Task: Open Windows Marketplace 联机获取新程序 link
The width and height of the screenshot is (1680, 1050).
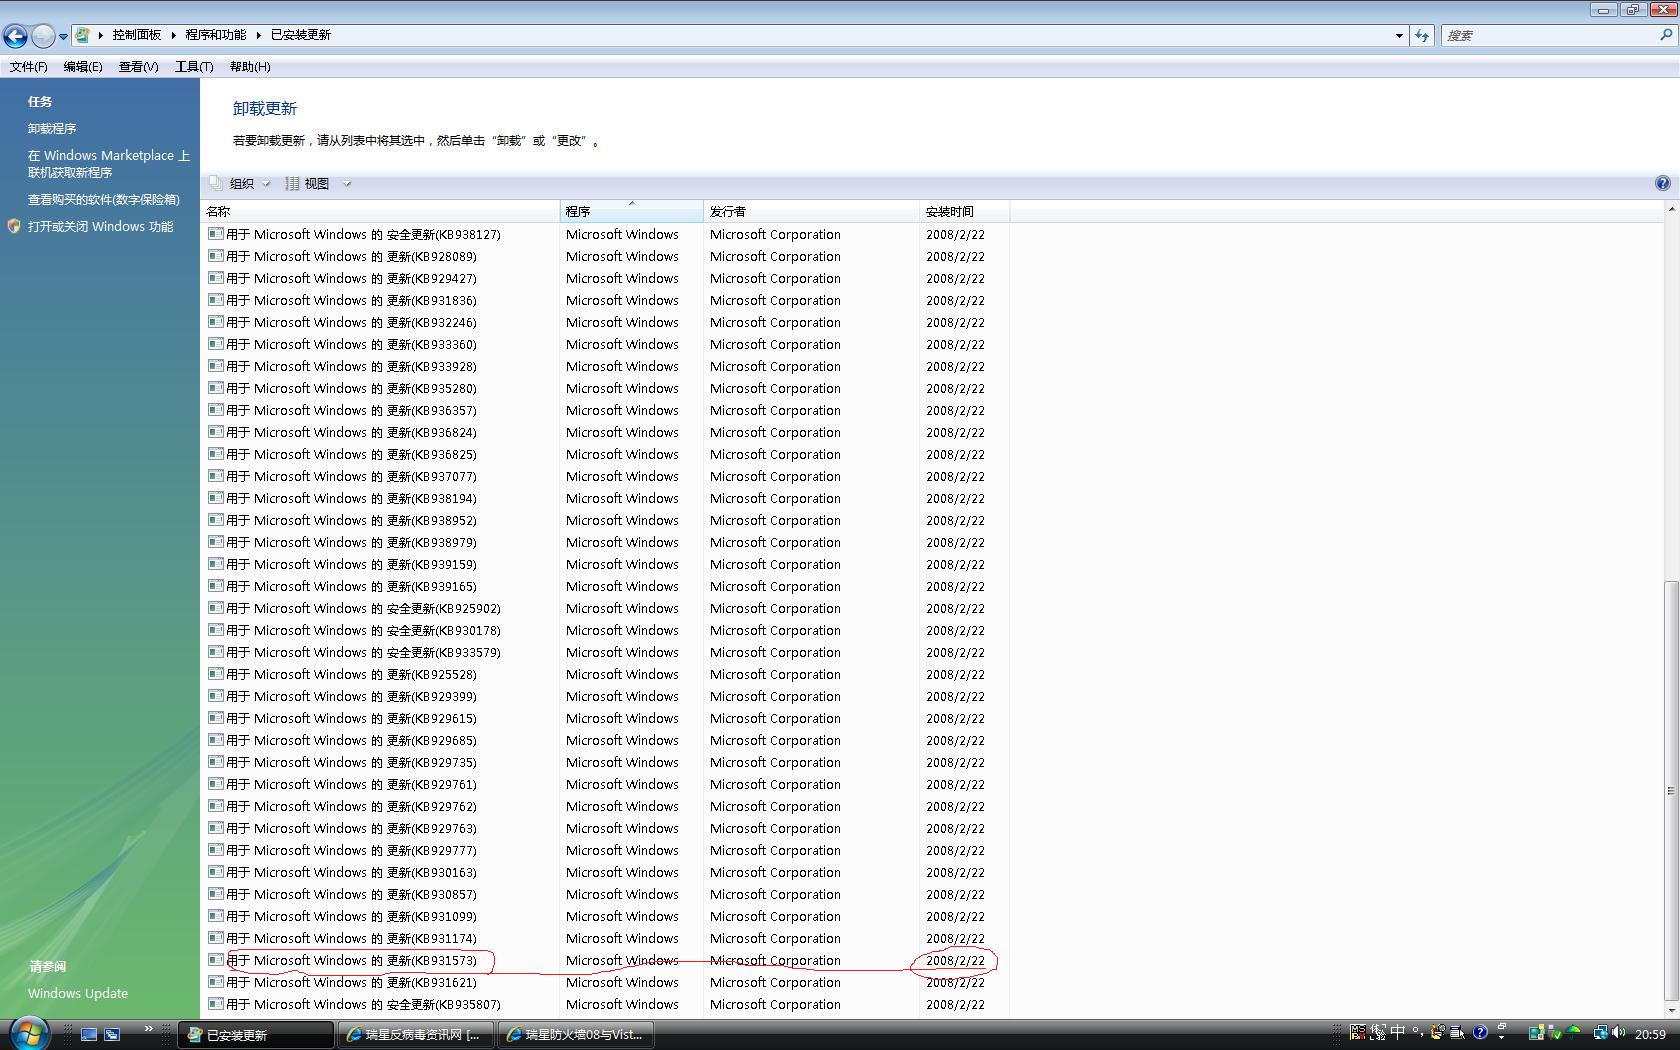Action: point(108,164)
